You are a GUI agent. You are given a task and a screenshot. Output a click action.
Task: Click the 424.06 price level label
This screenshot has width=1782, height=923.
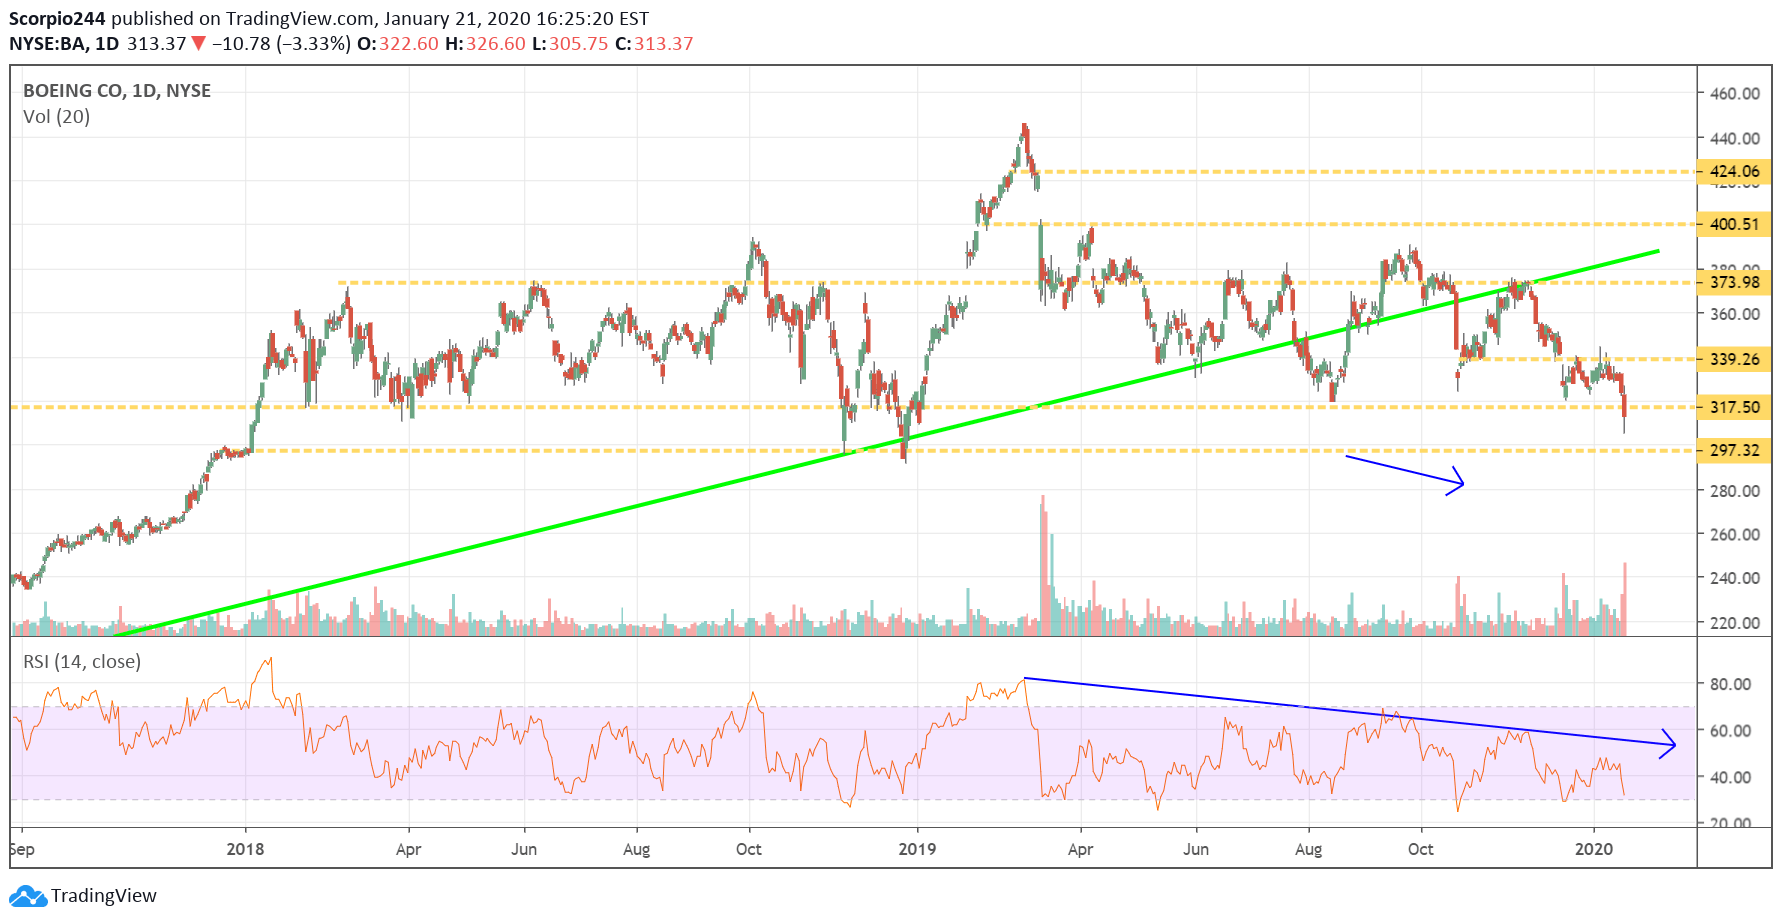(x=1735, y=171)
